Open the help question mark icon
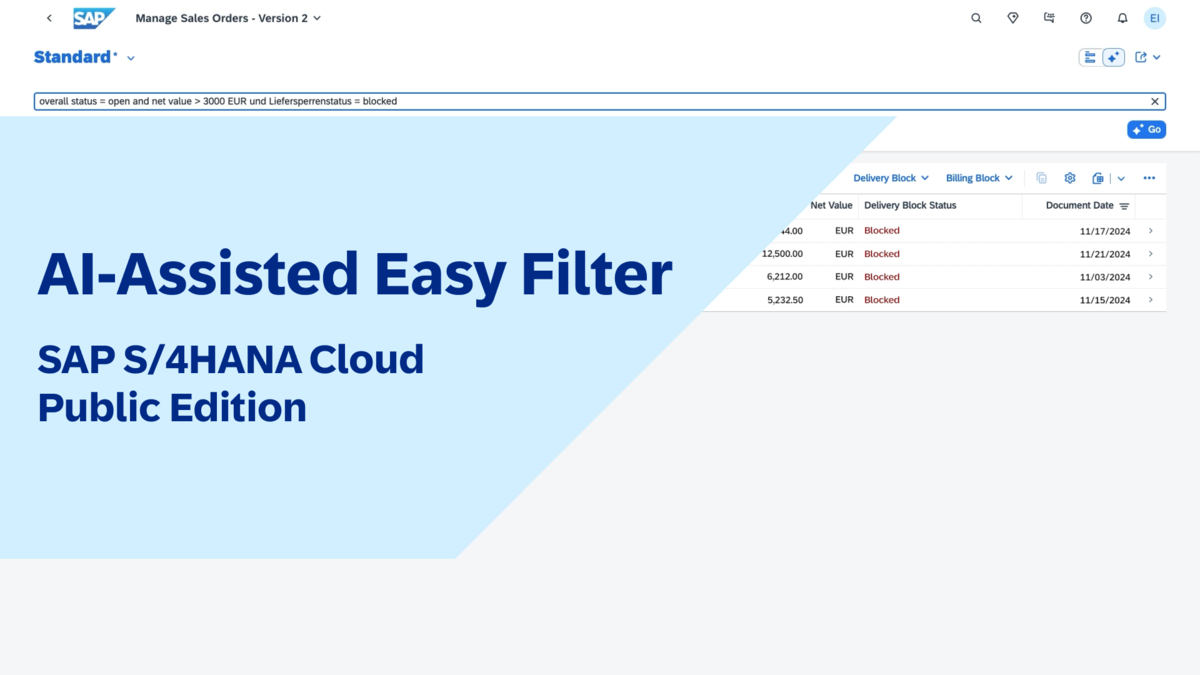Image resolution: width=1200 pixels, height=675 pixels. 1086,18
